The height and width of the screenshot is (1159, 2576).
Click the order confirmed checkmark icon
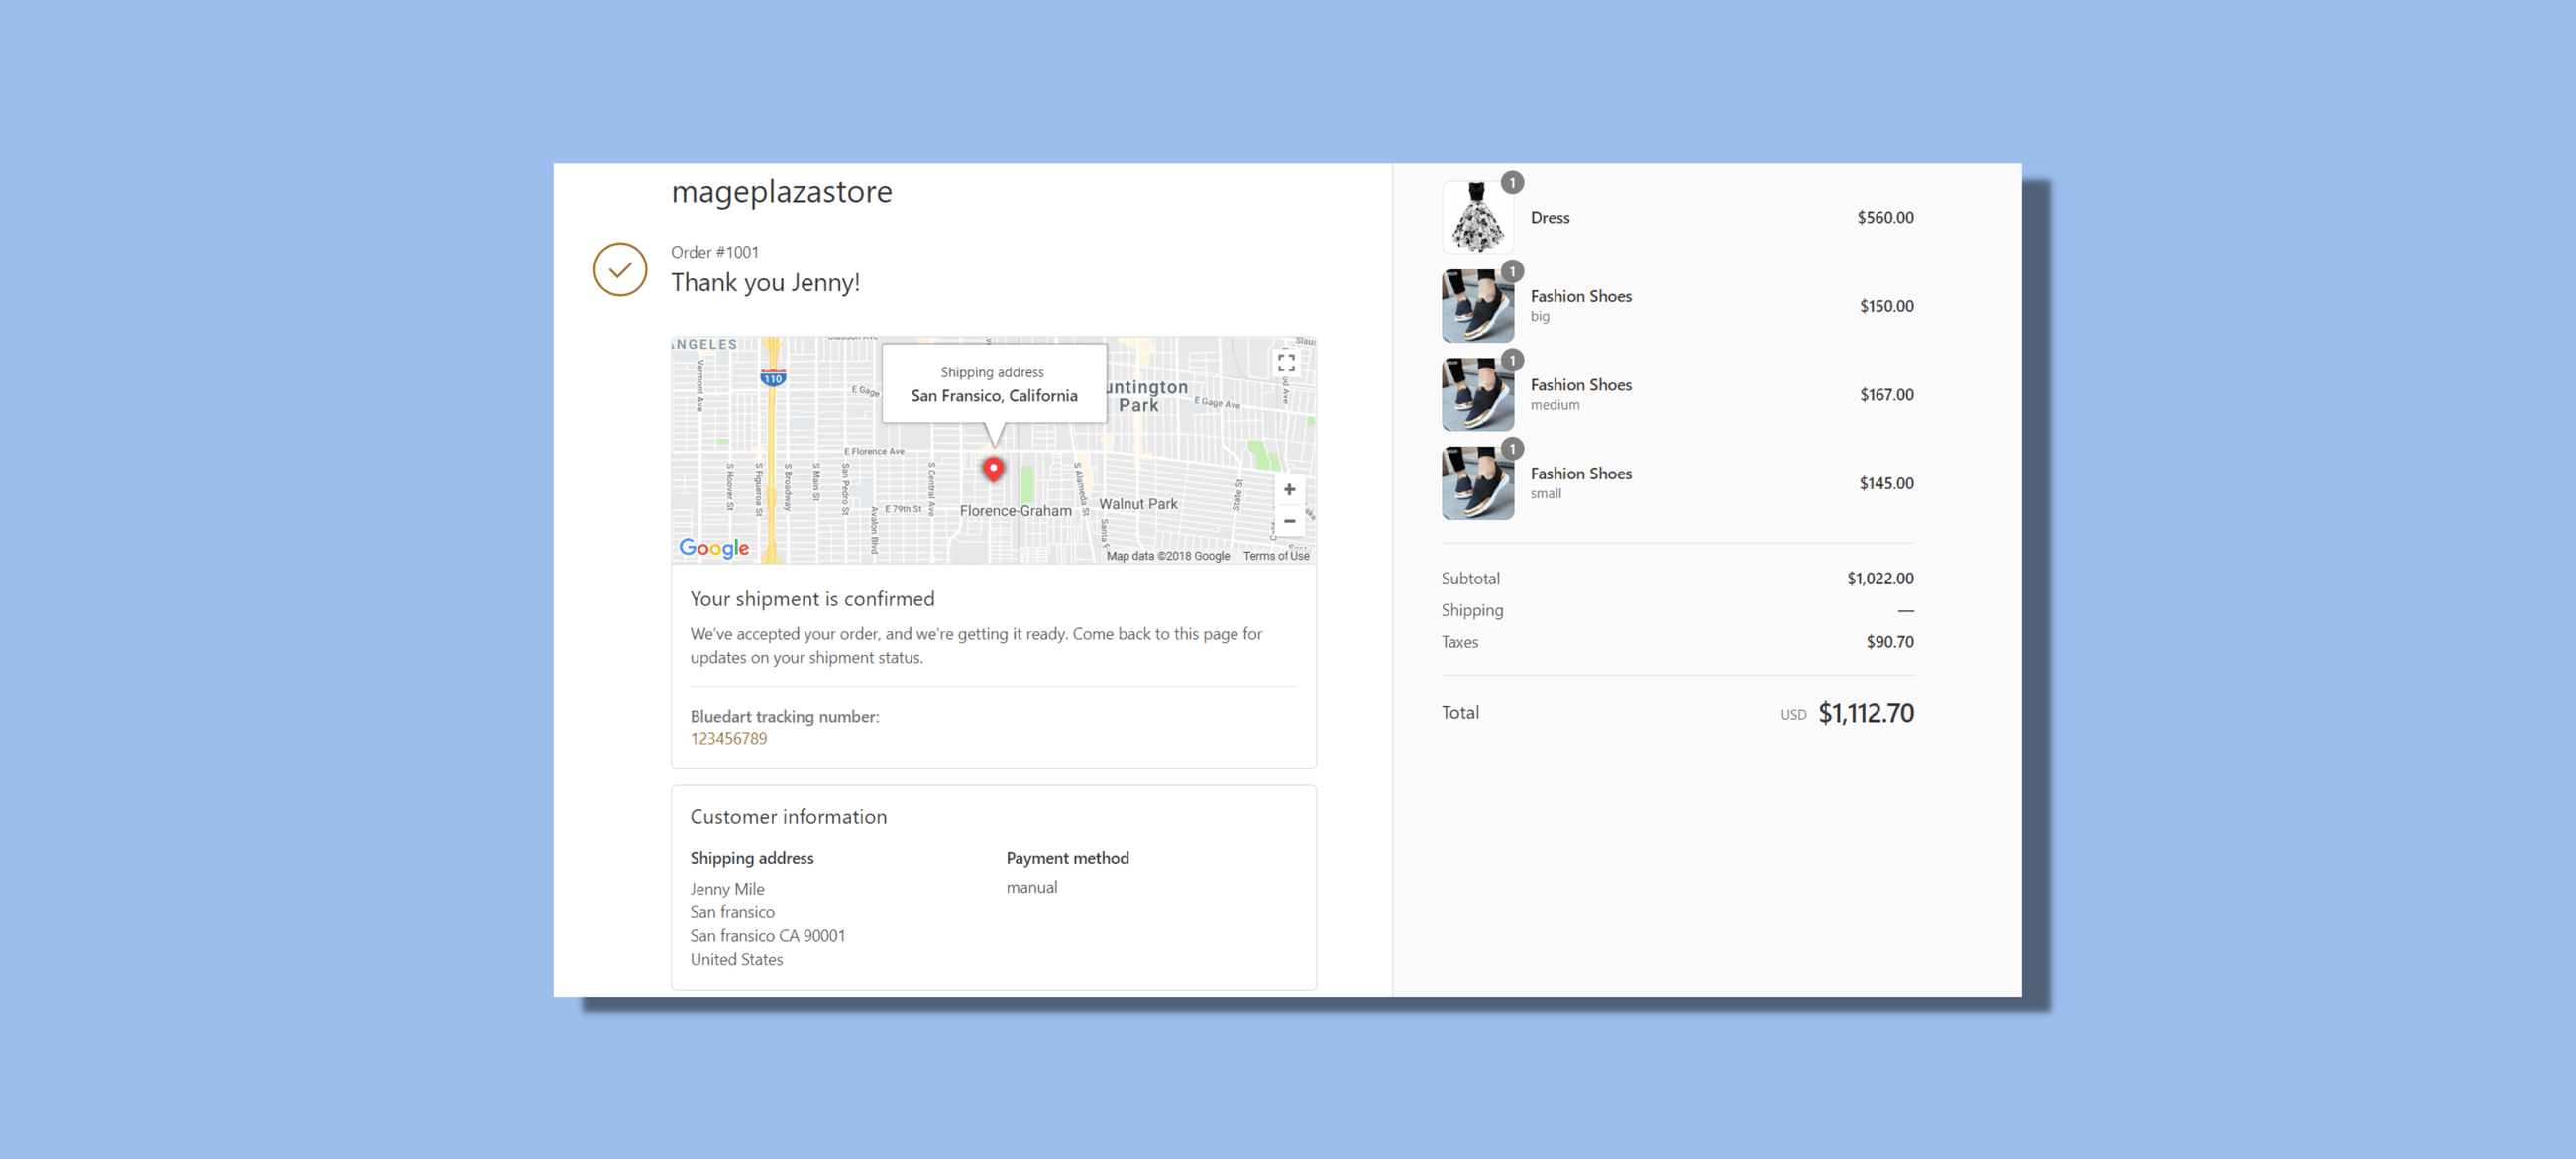click(620, 269)
